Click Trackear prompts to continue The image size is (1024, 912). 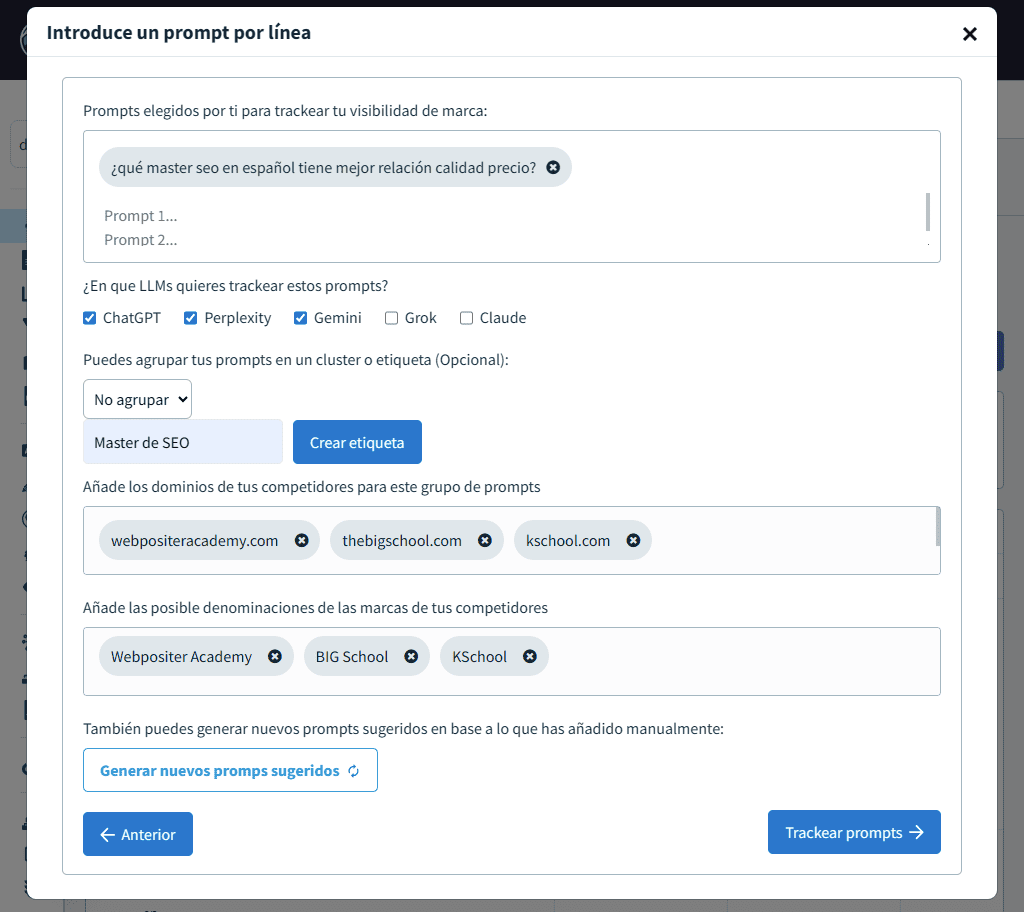tap(853, 831)
